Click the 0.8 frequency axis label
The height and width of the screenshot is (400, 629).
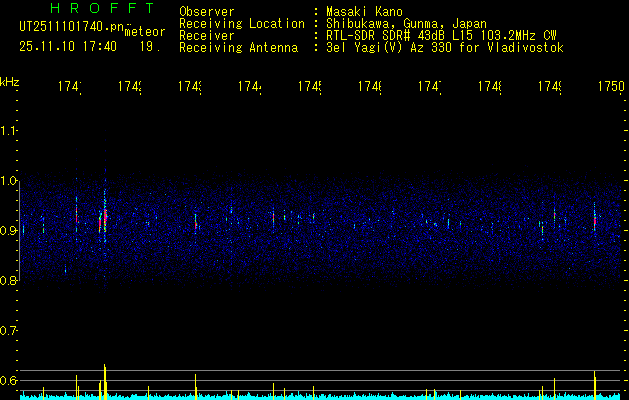tap(9, 281)
